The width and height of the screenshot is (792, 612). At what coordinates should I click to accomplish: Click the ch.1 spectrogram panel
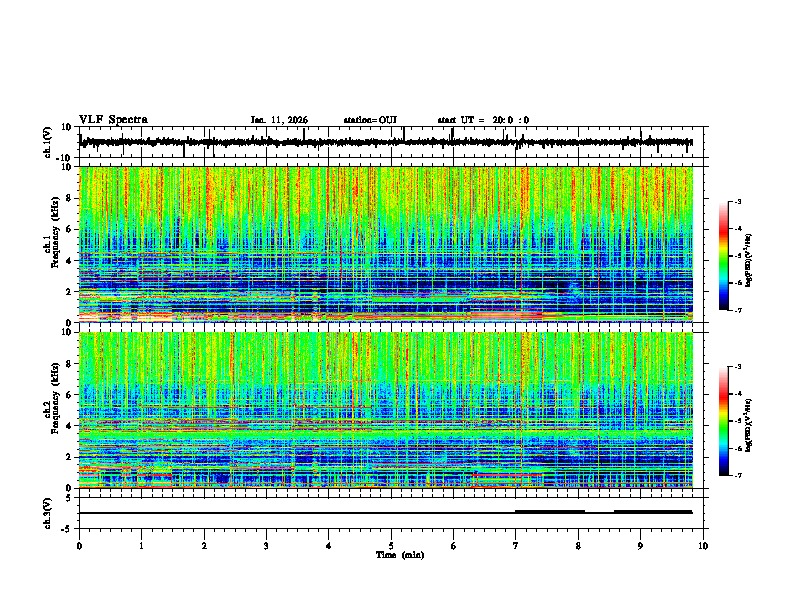click(386, 244)
